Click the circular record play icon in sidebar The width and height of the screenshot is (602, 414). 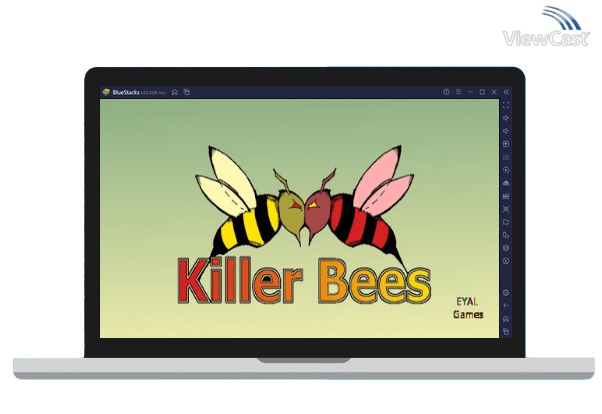506,170
